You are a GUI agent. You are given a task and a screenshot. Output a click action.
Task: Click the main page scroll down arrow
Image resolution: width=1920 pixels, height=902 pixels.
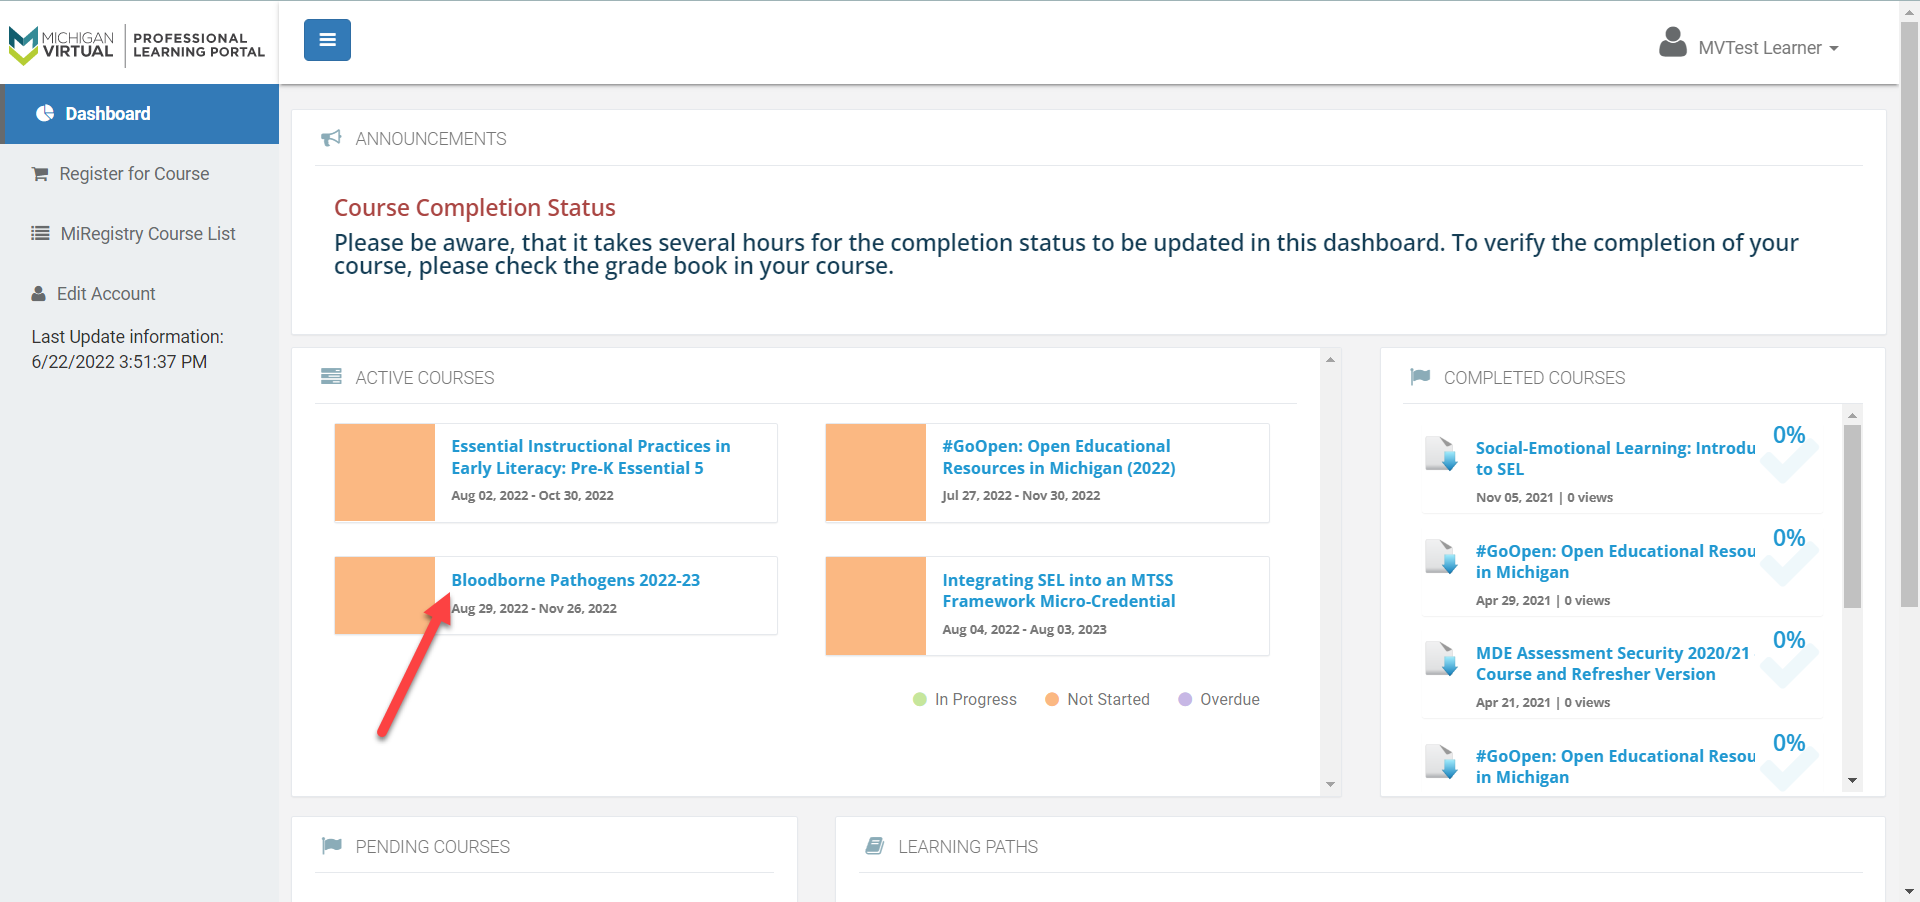coord(1909,891)
